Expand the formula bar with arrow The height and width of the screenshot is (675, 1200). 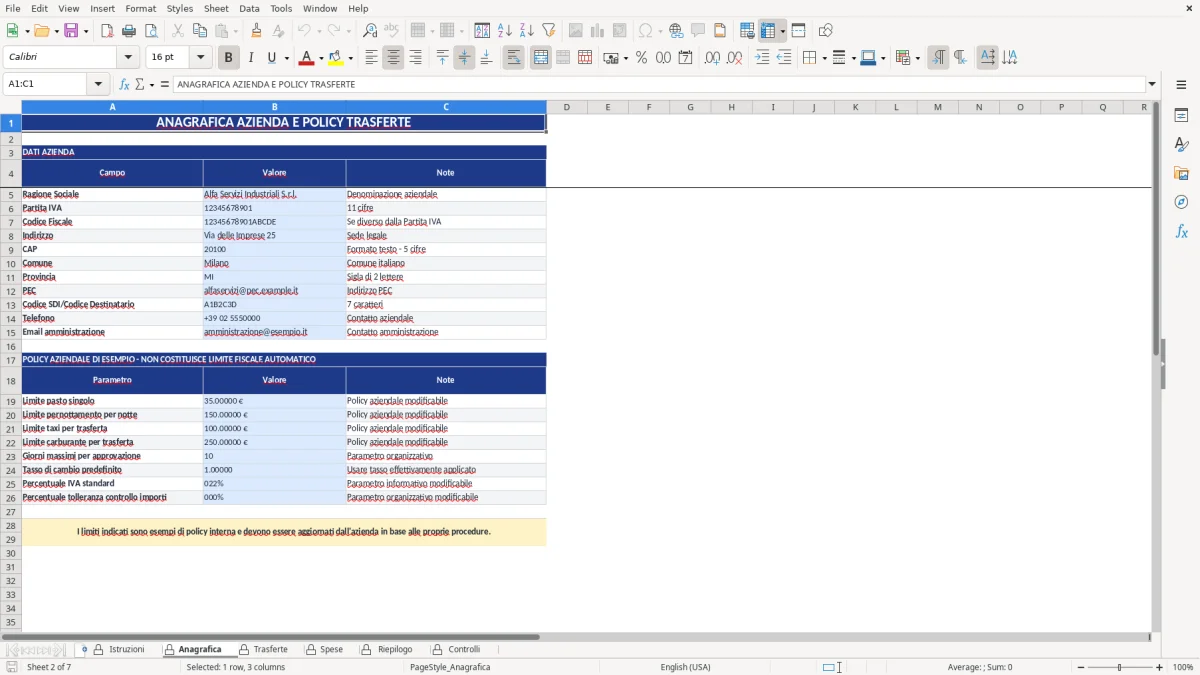[x=1152, y=84]
